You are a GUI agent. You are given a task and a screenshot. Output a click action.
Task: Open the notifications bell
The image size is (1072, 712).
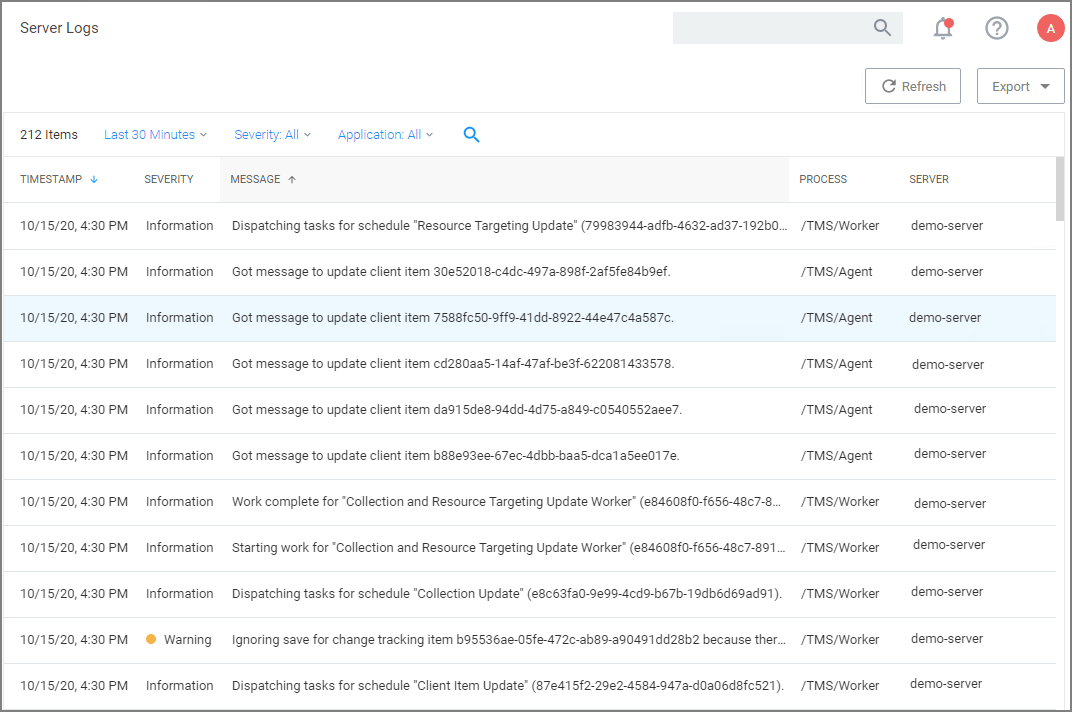coord(942,28)
